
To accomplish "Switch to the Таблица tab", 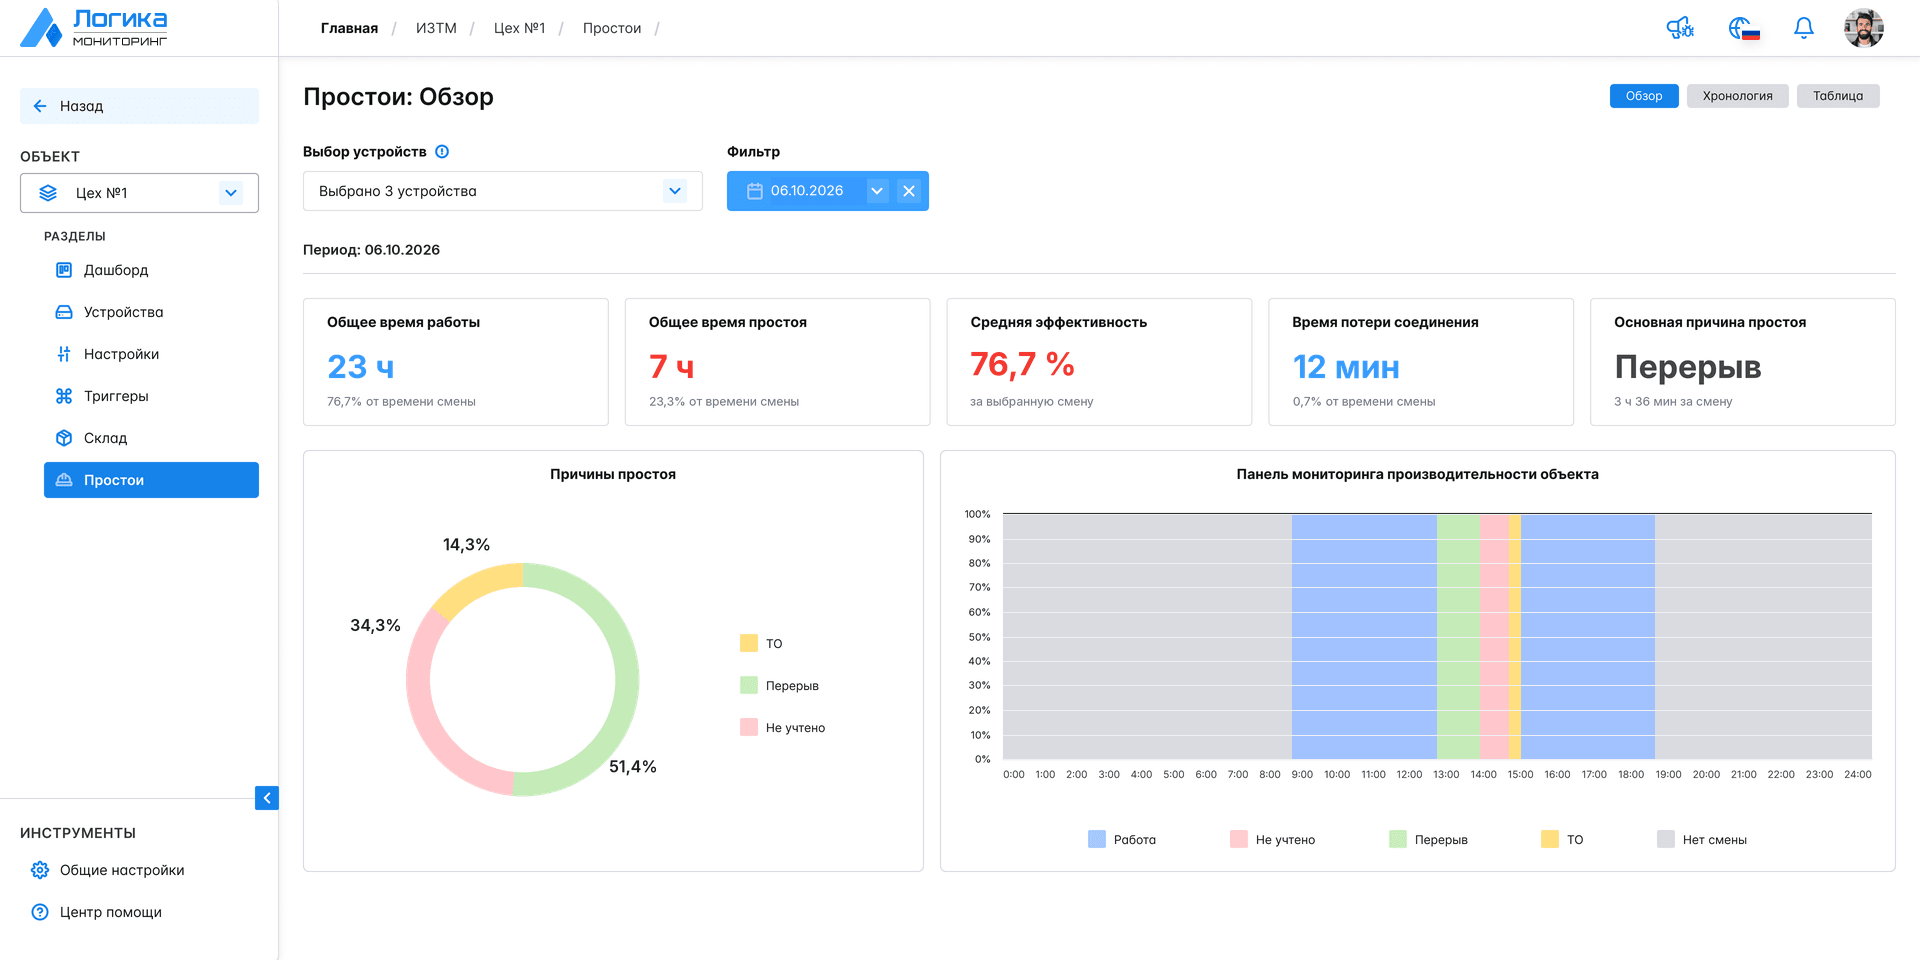I will (1838, 96).
